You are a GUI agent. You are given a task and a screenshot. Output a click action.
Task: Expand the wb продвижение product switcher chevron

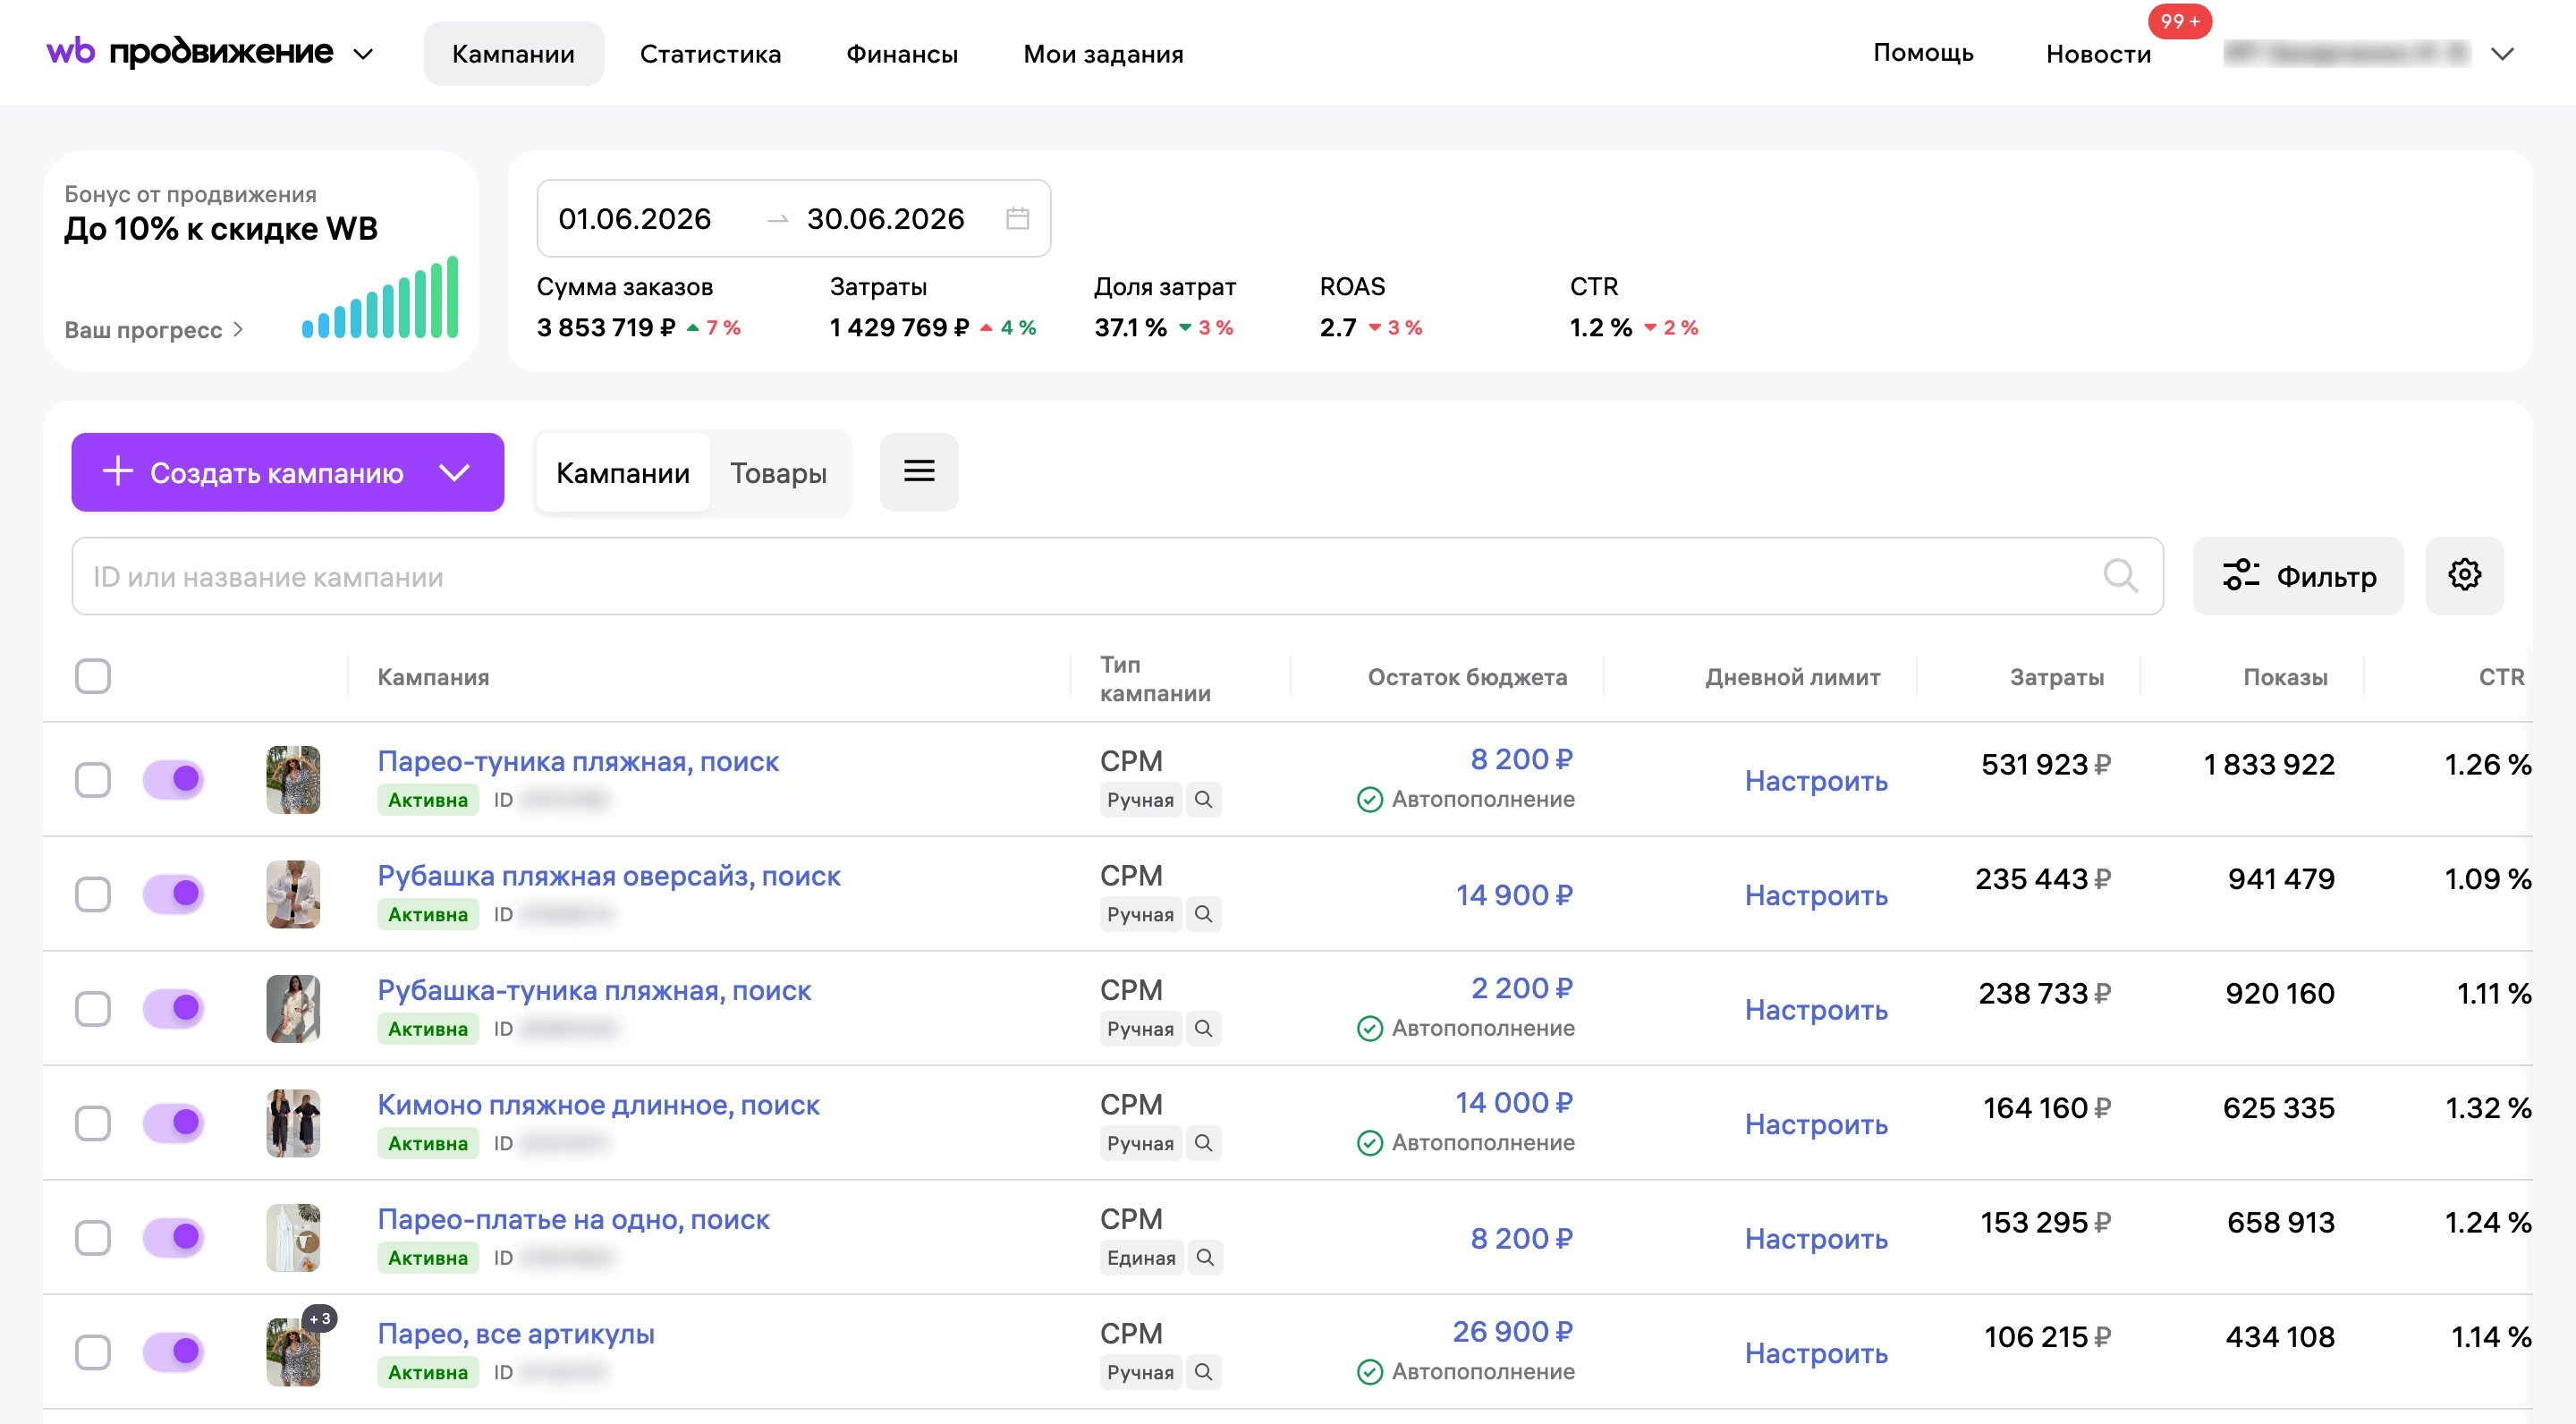[364, 54]
